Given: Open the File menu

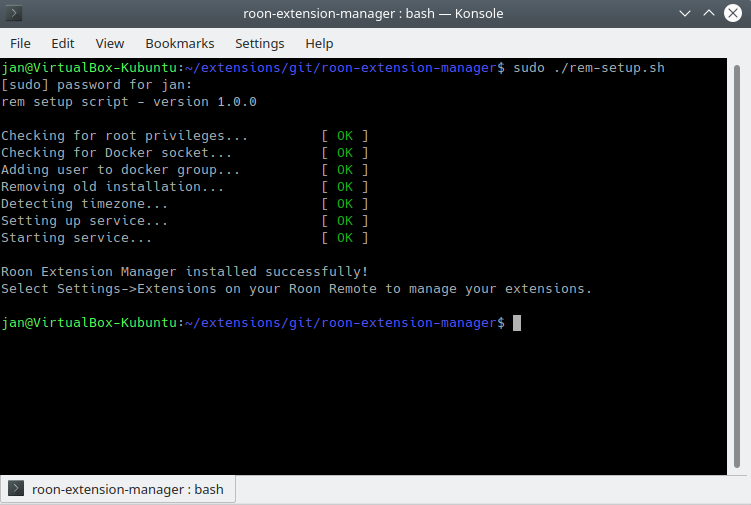Looking at the screenshot, I should tap(20, 44).
